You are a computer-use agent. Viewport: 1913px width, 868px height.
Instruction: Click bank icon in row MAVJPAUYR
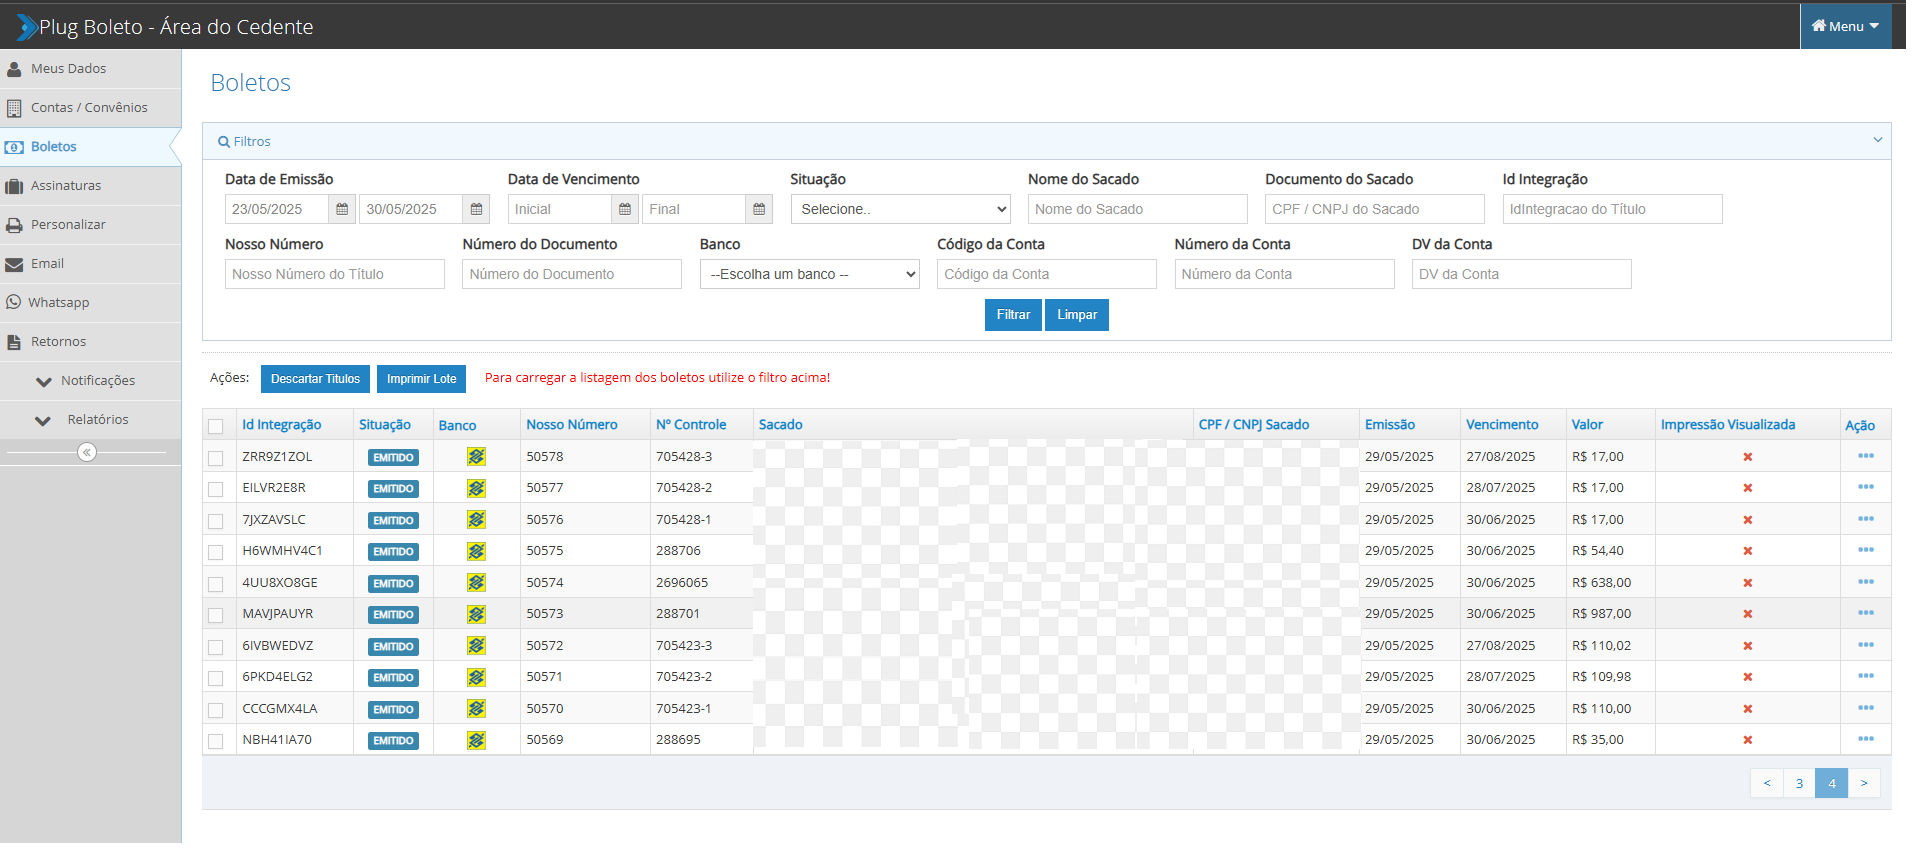pos(476,614)
